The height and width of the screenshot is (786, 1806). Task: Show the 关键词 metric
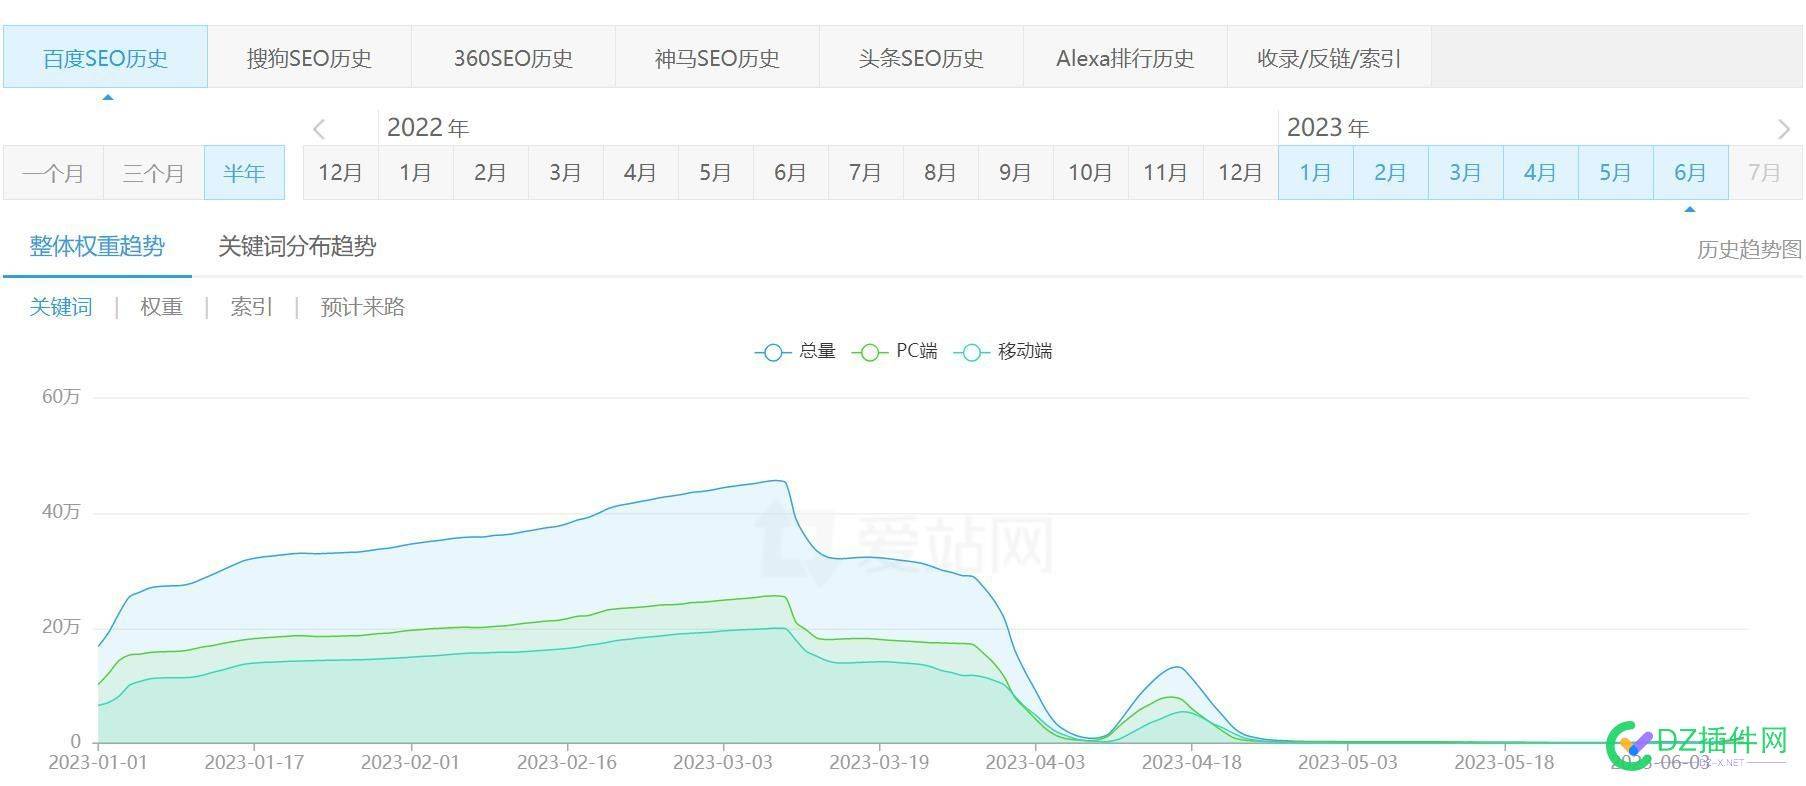click(61, 307)
